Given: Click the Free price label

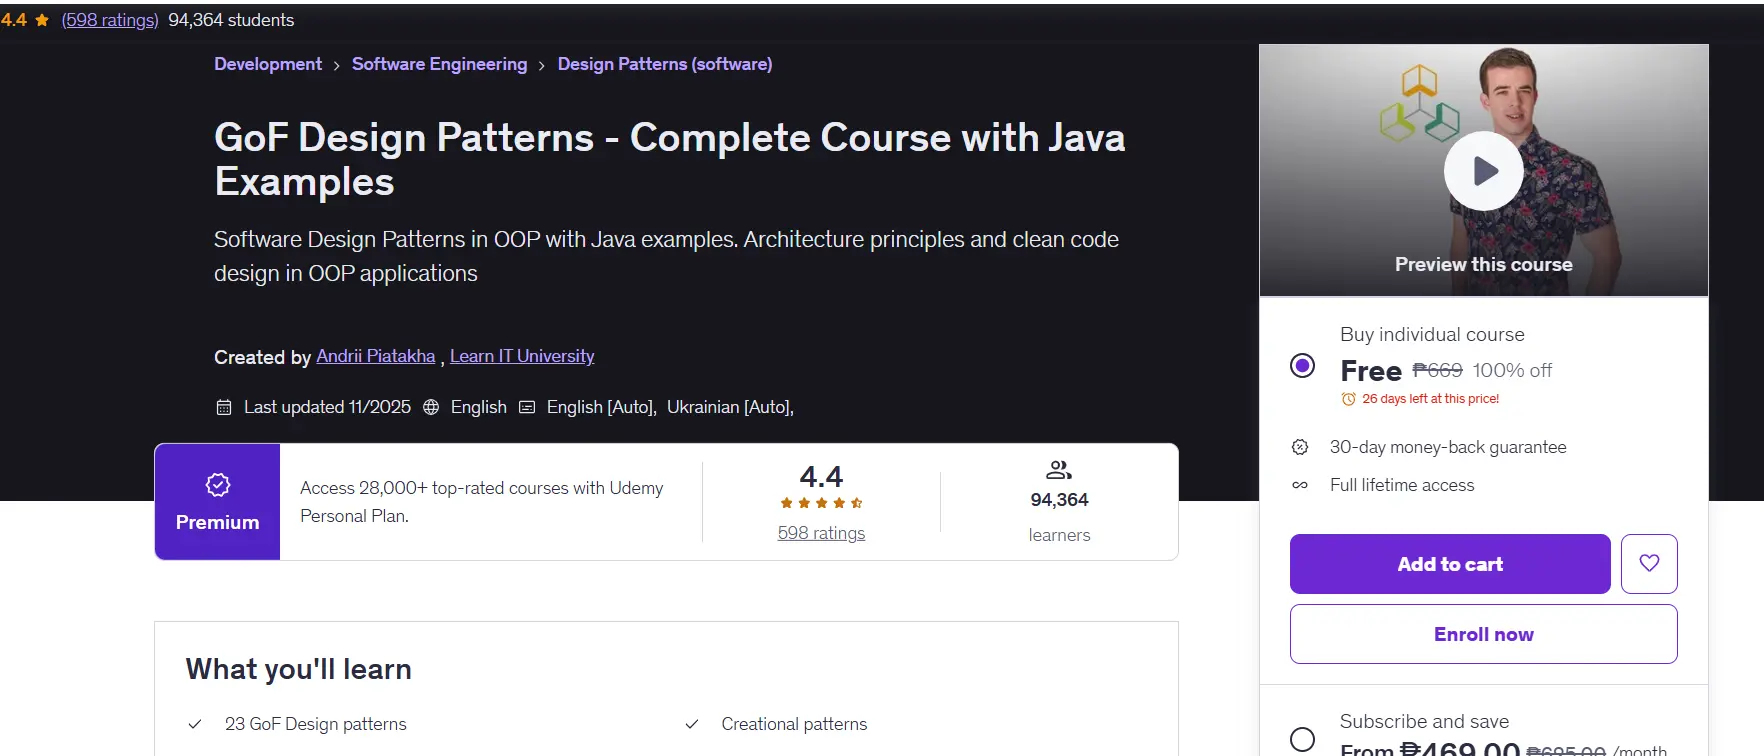Looking at the screenshot, I should (x=1371, y=371).
